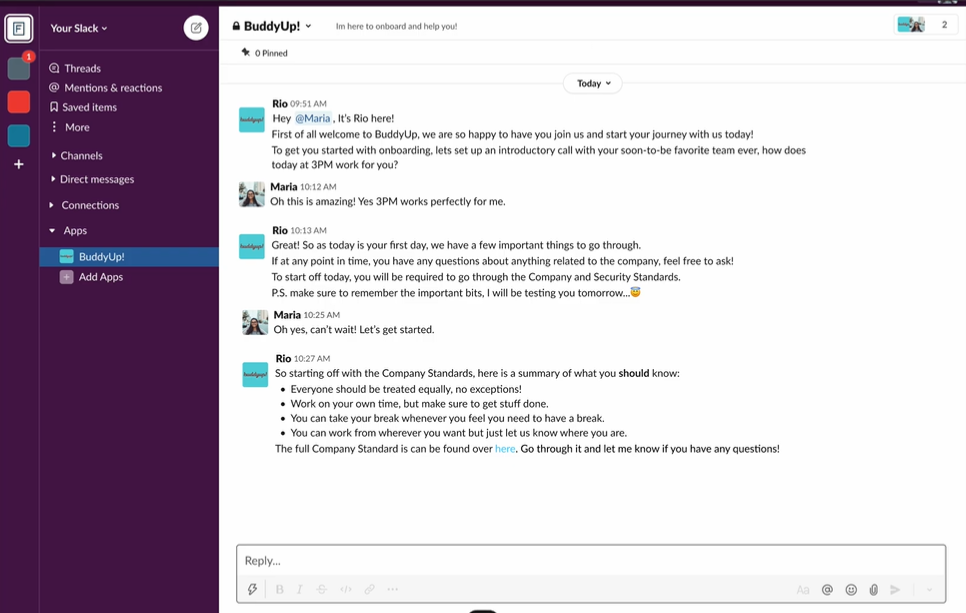Open the Company Standard 'here' link

tap(505, 449)
